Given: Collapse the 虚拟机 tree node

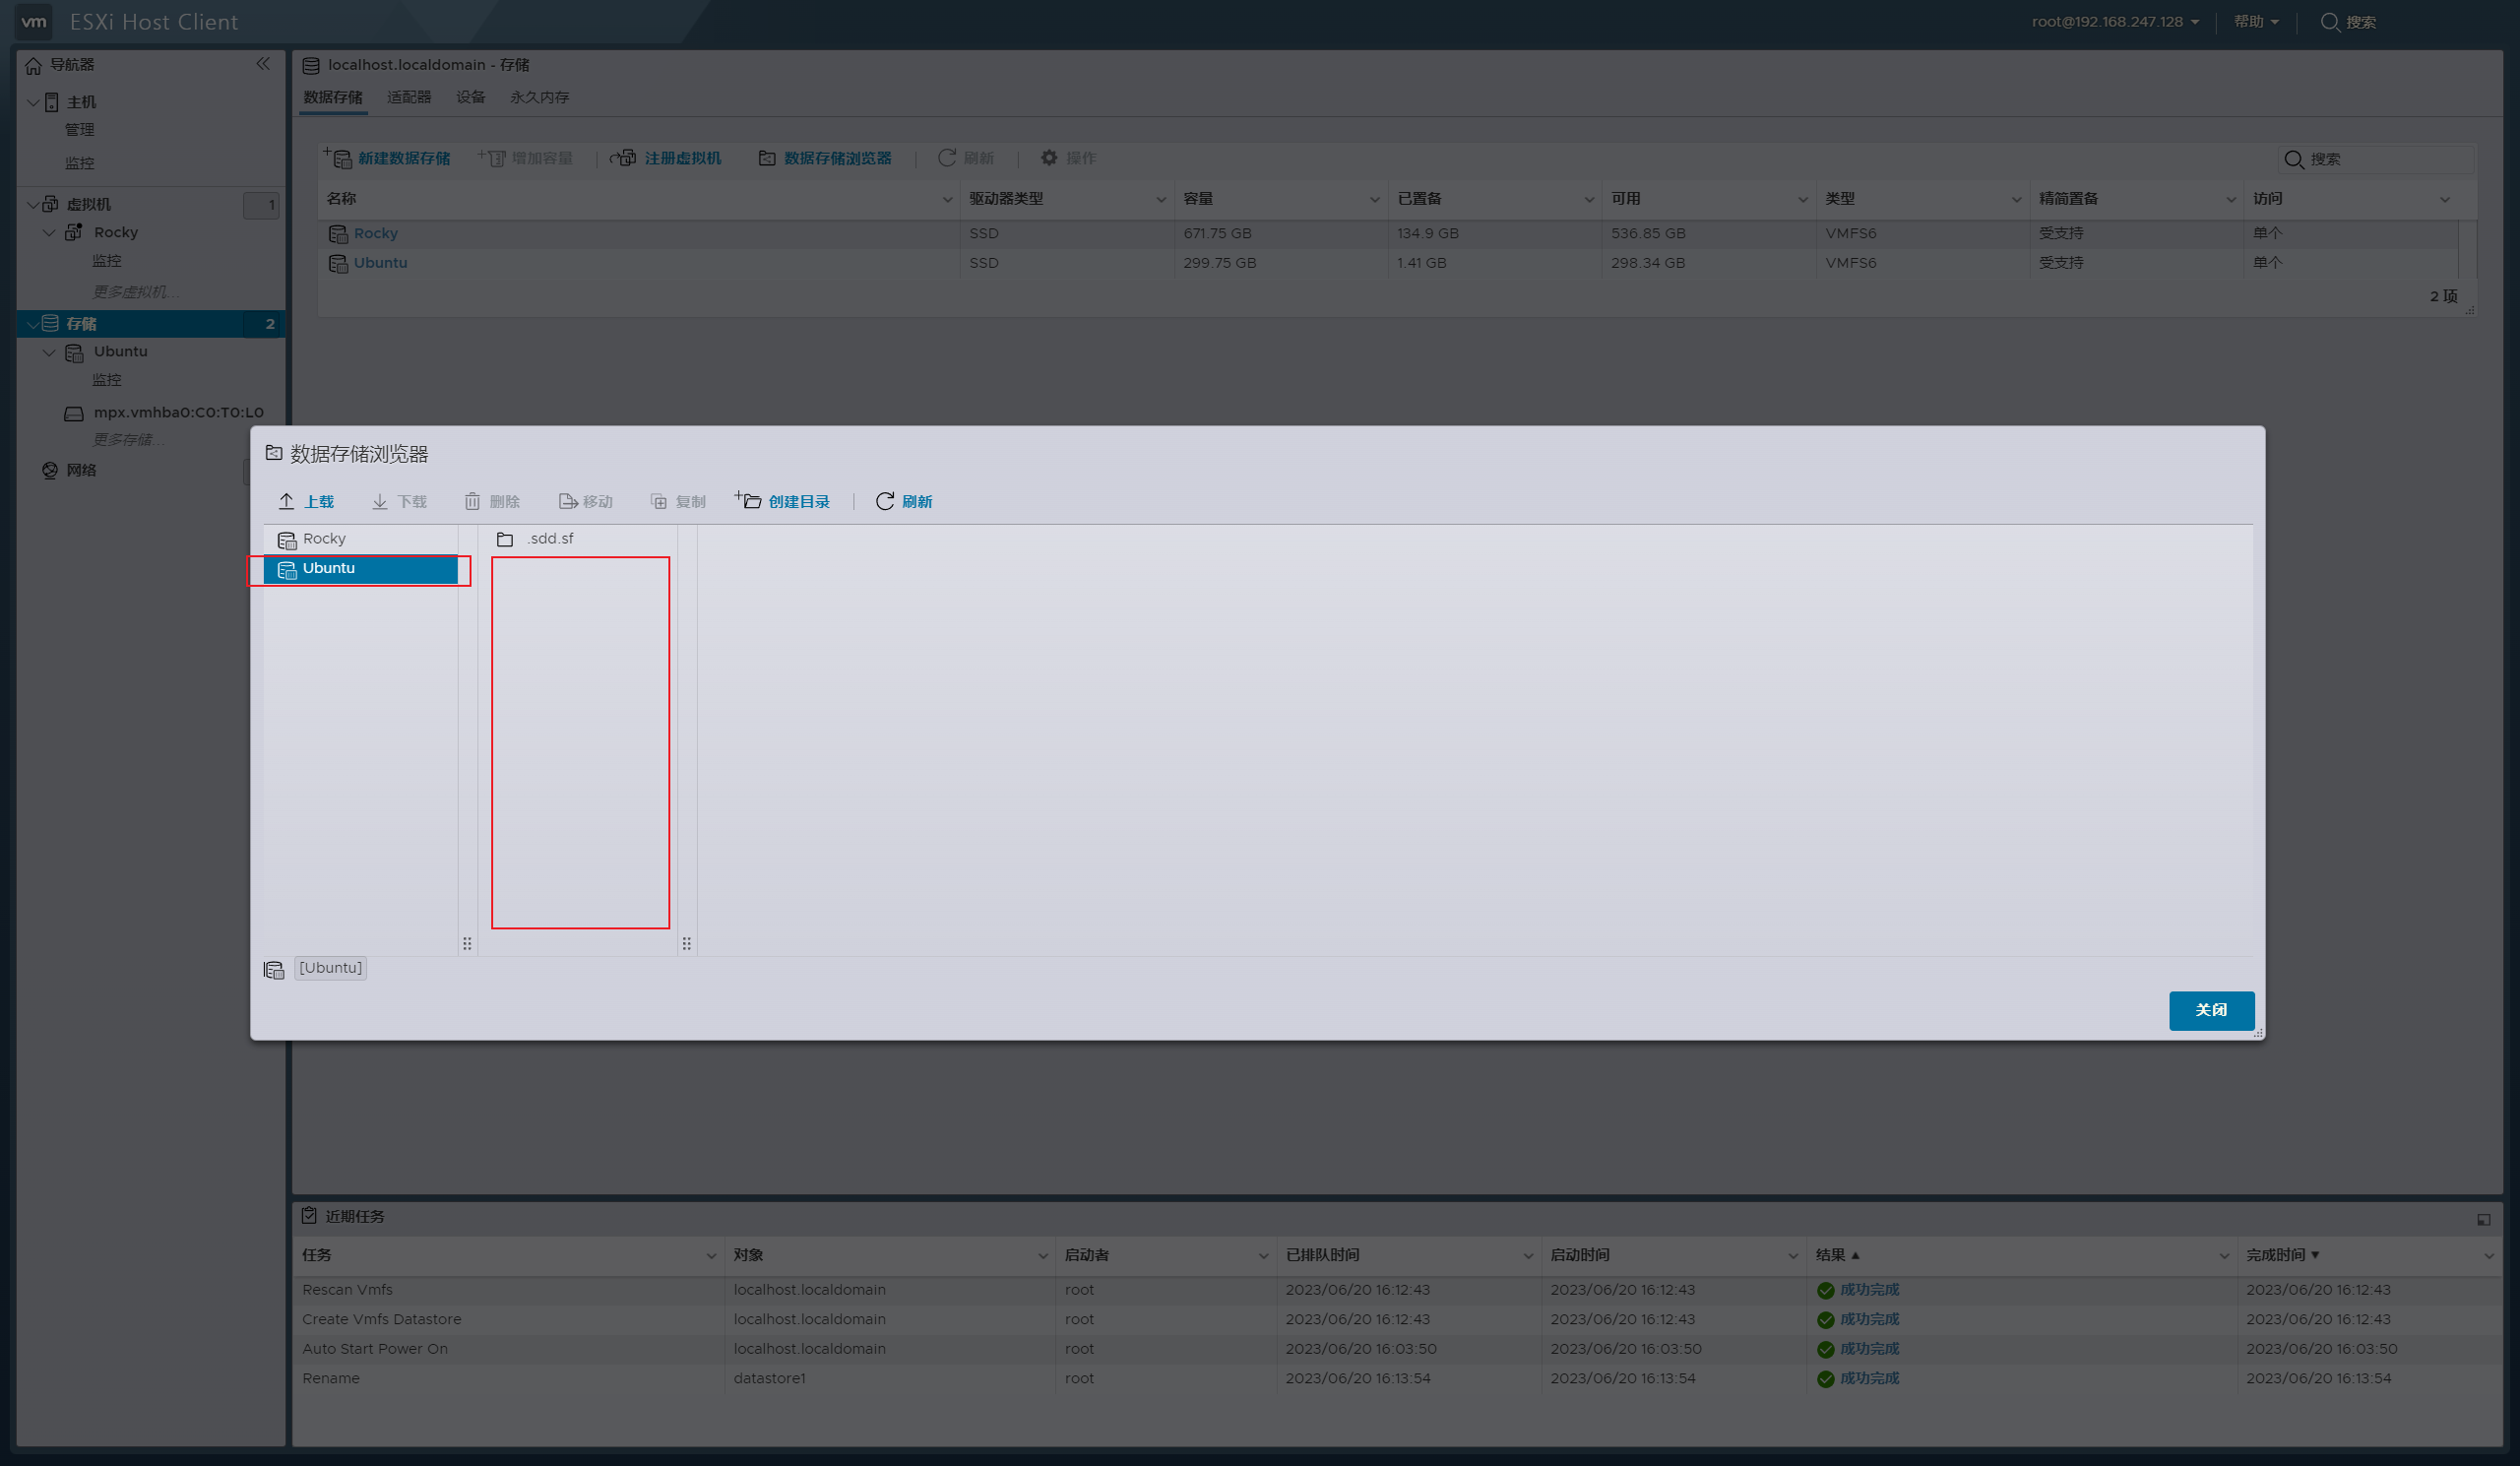Looking at the screenshot, I should click(x=33, y=204).
